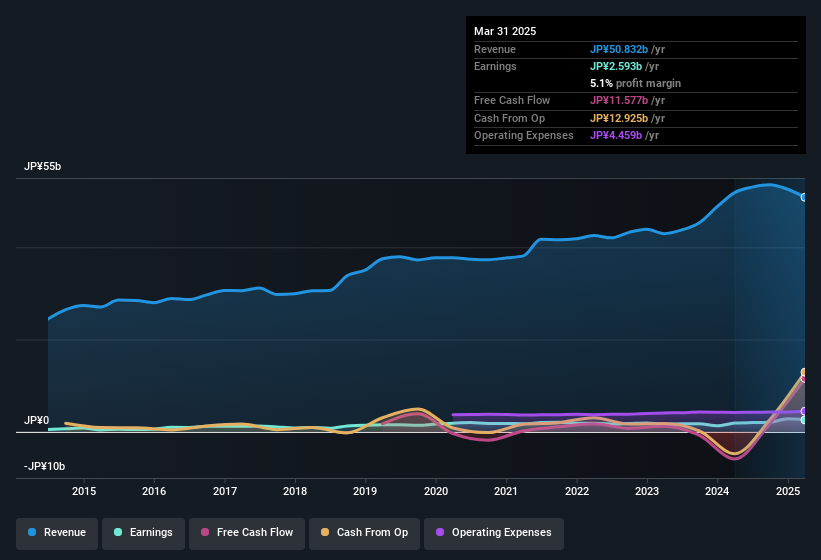This screenshot has height=560, width=821.
Task: Click the JP¥4.459b operating expenses value
Action: pos(616,136)
